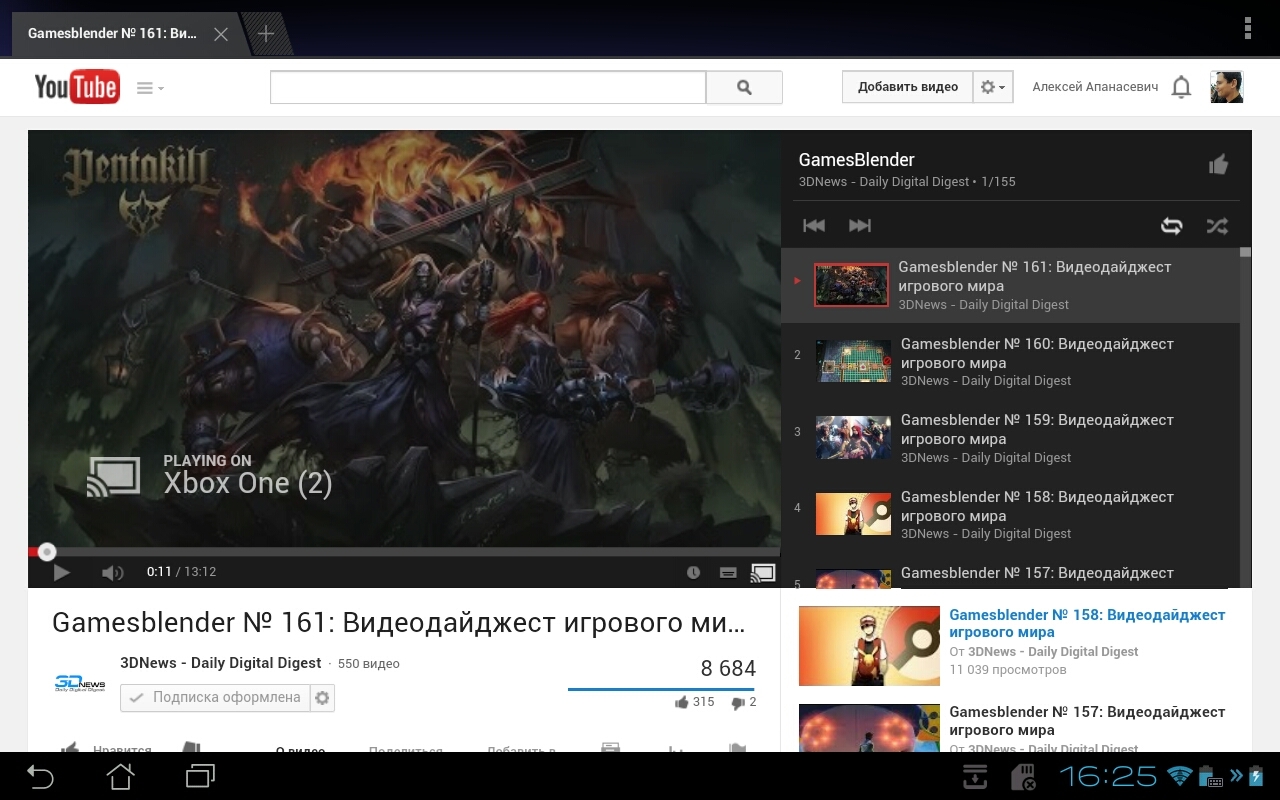Click thumbnail of Gamesblender № 158 in playlist
The width and height of the screenshot is (1280, 800).
[853, 514]
